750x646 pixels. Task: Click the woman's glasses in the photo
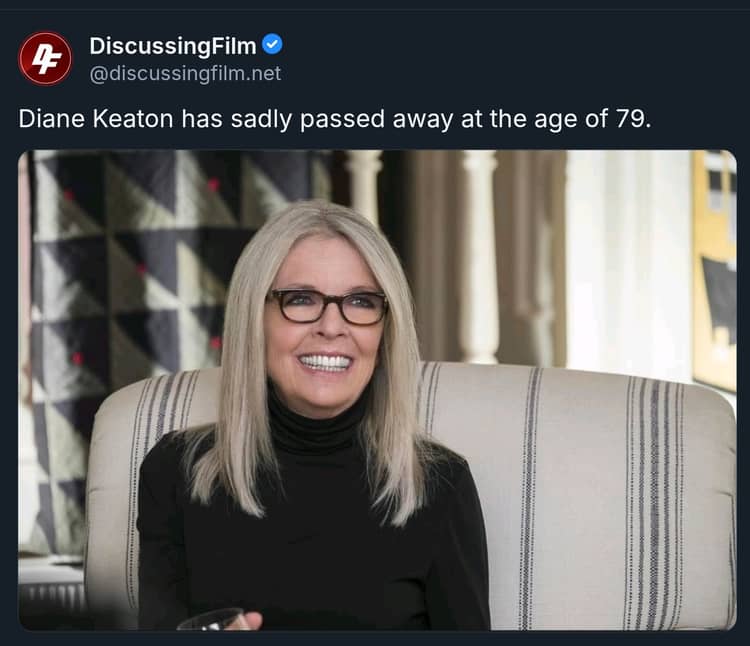327,307
